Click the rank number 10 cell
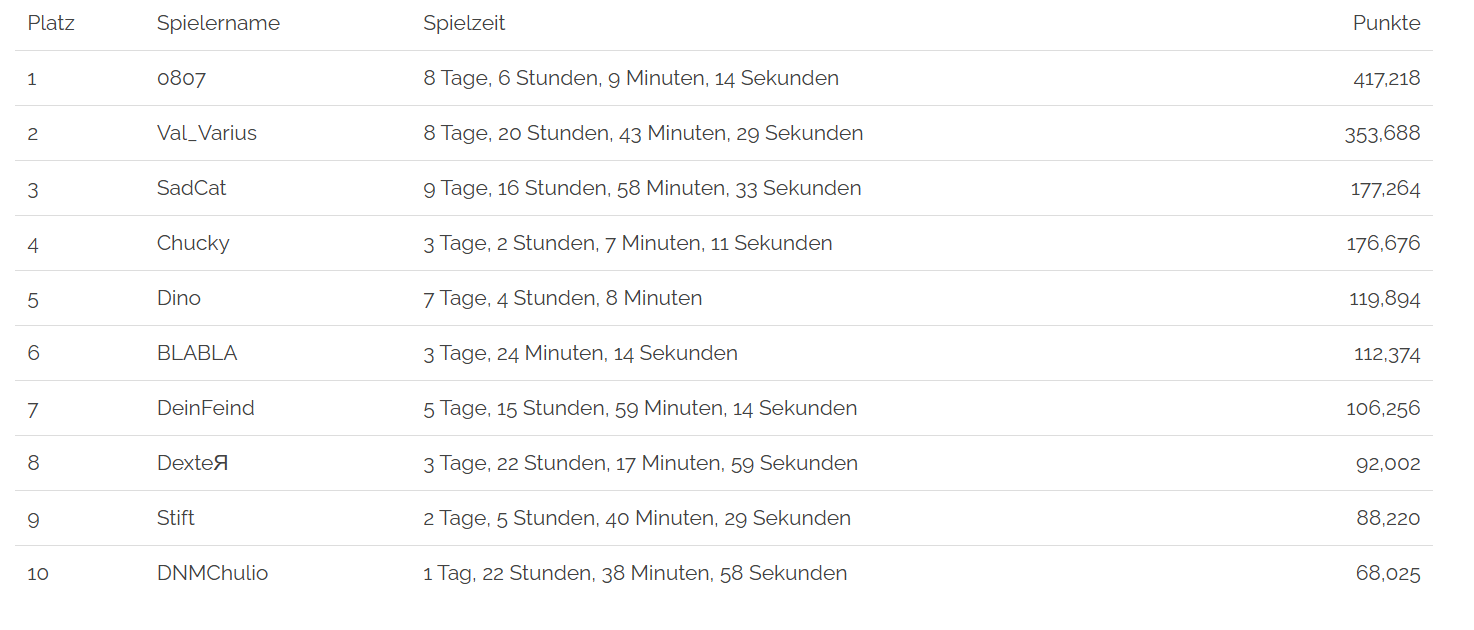This screenshot has width=1474, height=630. pyautogui.click(x=38, y=573)
